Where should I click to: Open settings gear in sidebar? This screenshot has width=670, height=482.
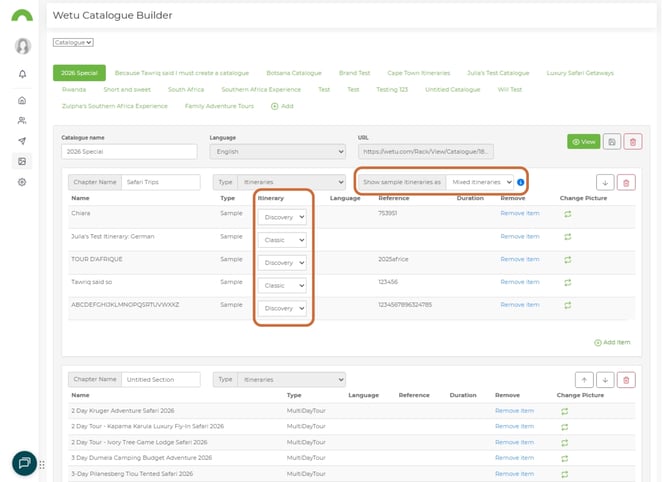(22, 182)
